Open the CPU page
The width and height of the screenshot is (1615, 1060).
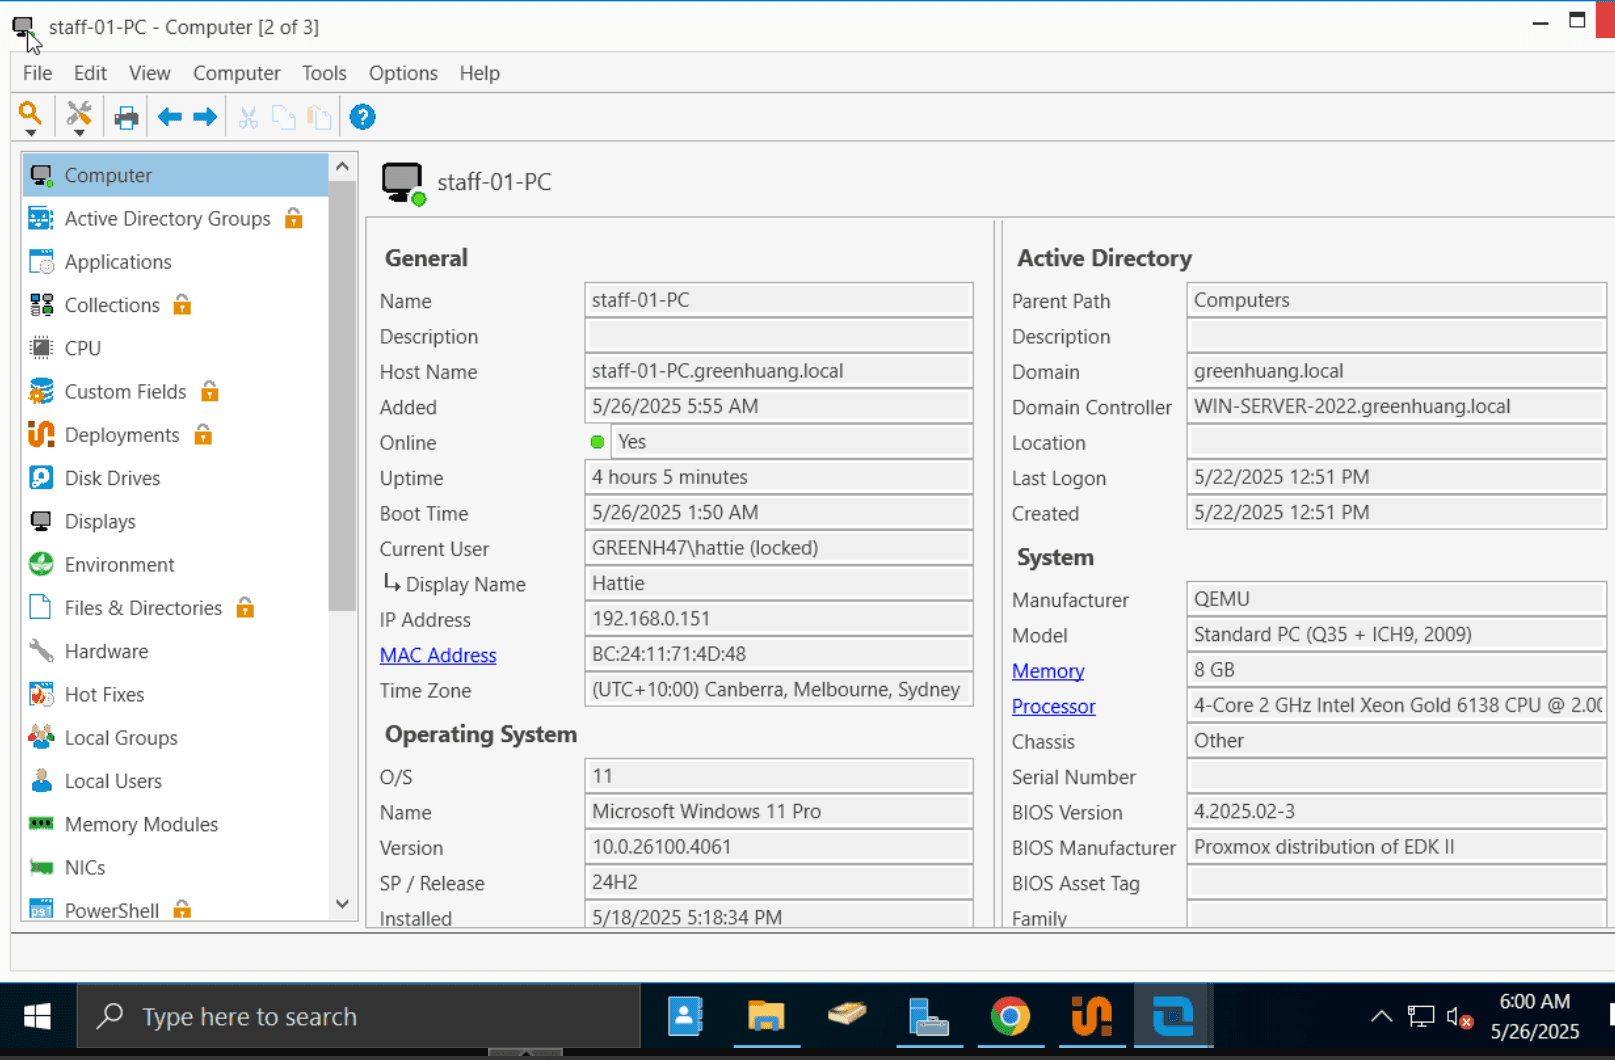click(82, 348)
